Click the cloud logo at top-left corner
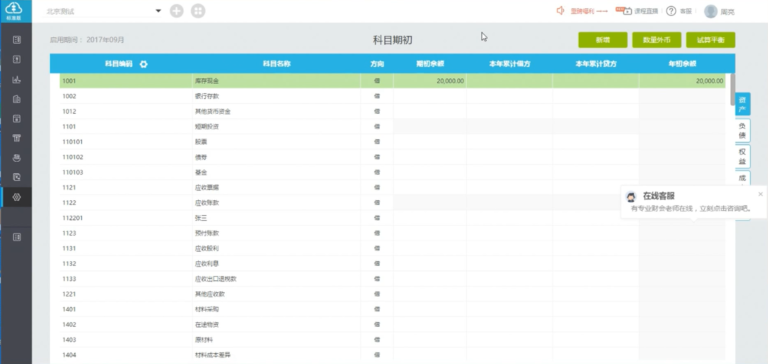This screenshot has height=364, width=768. [x=14, y=8]
